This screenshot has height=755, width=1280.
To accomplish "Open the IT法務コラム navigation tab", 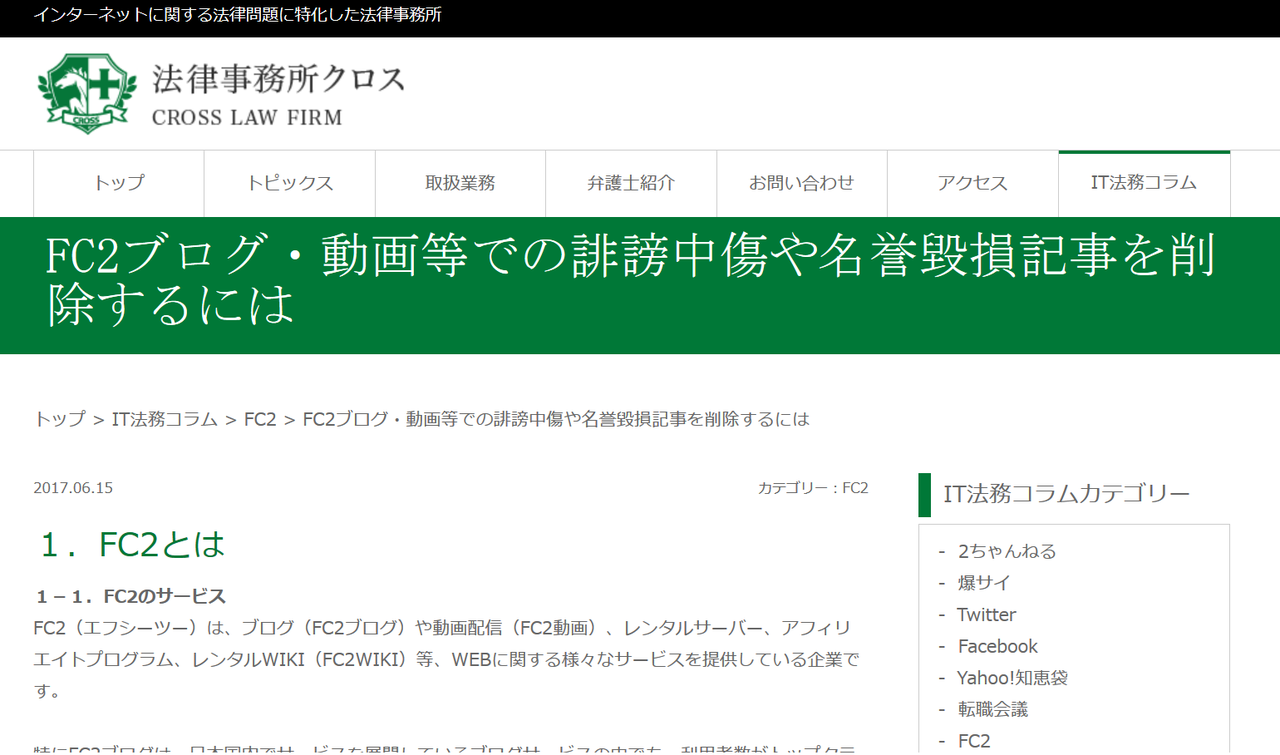I will coord(1144,183).
